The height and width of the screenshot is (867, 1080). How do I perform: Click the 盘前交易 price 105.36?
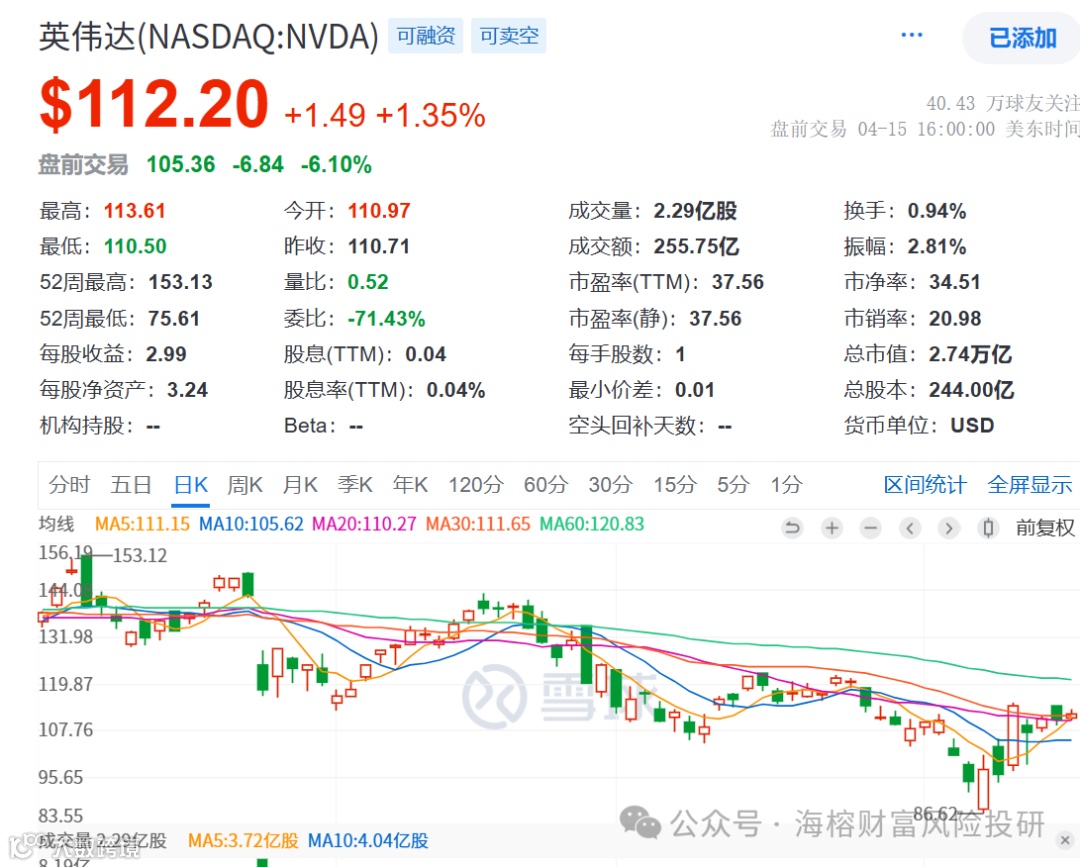pyautogui.click(x=180, y=165)
